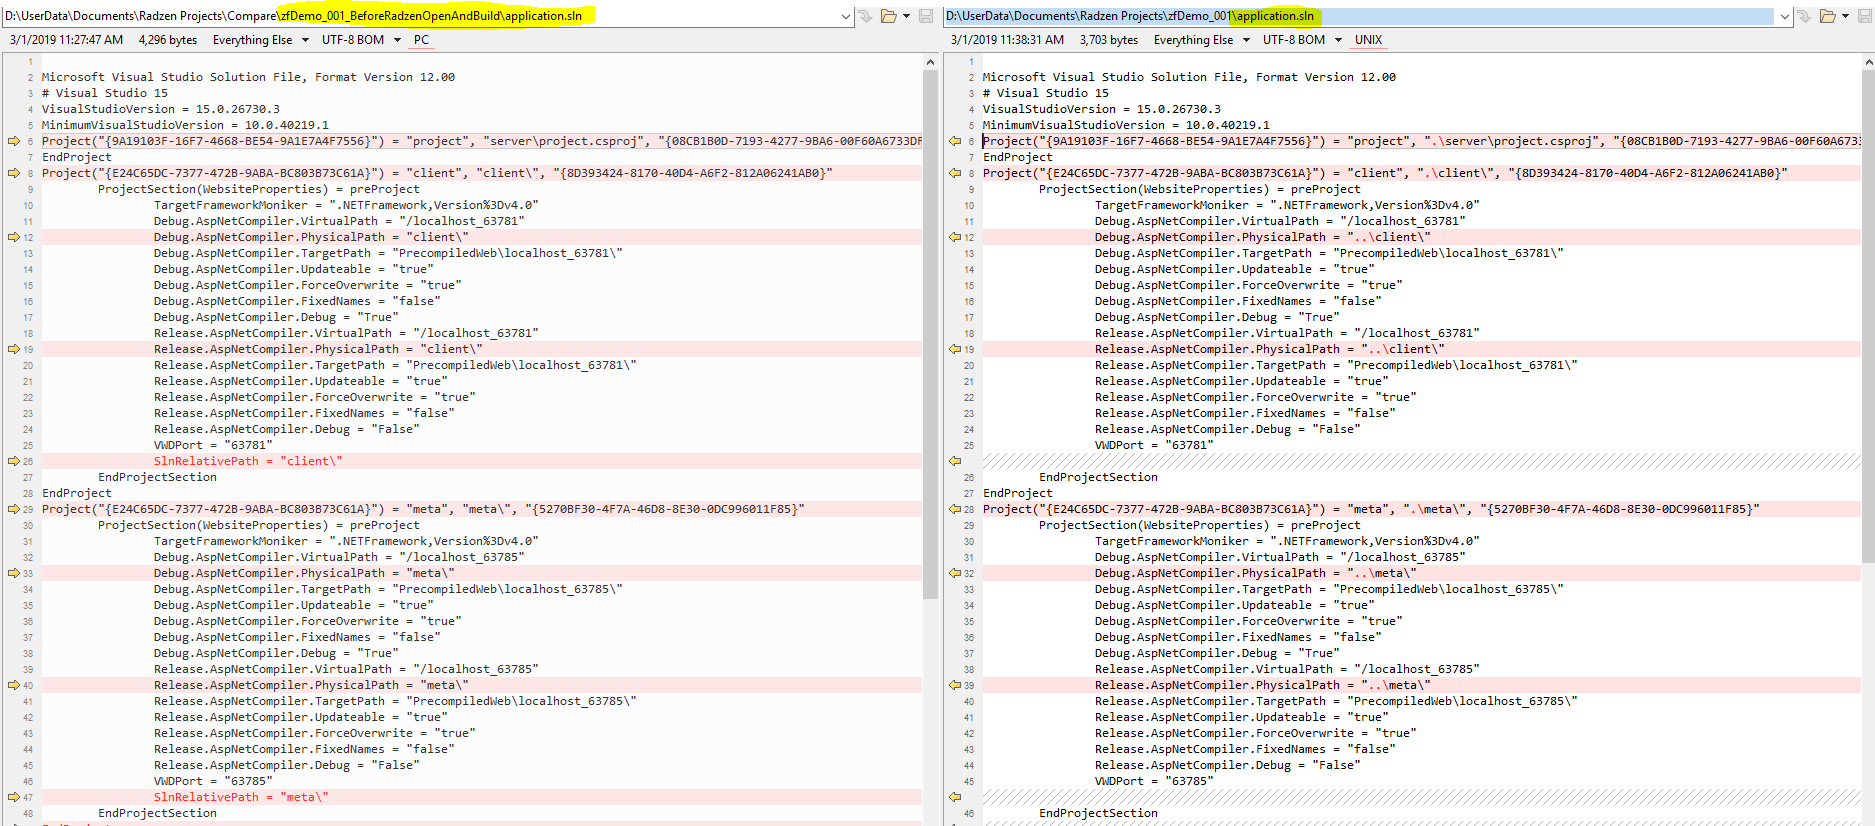The width and height of the screenshot is (1875, 826).
Task: Save the right pane file
Action: click(1865, 16)
